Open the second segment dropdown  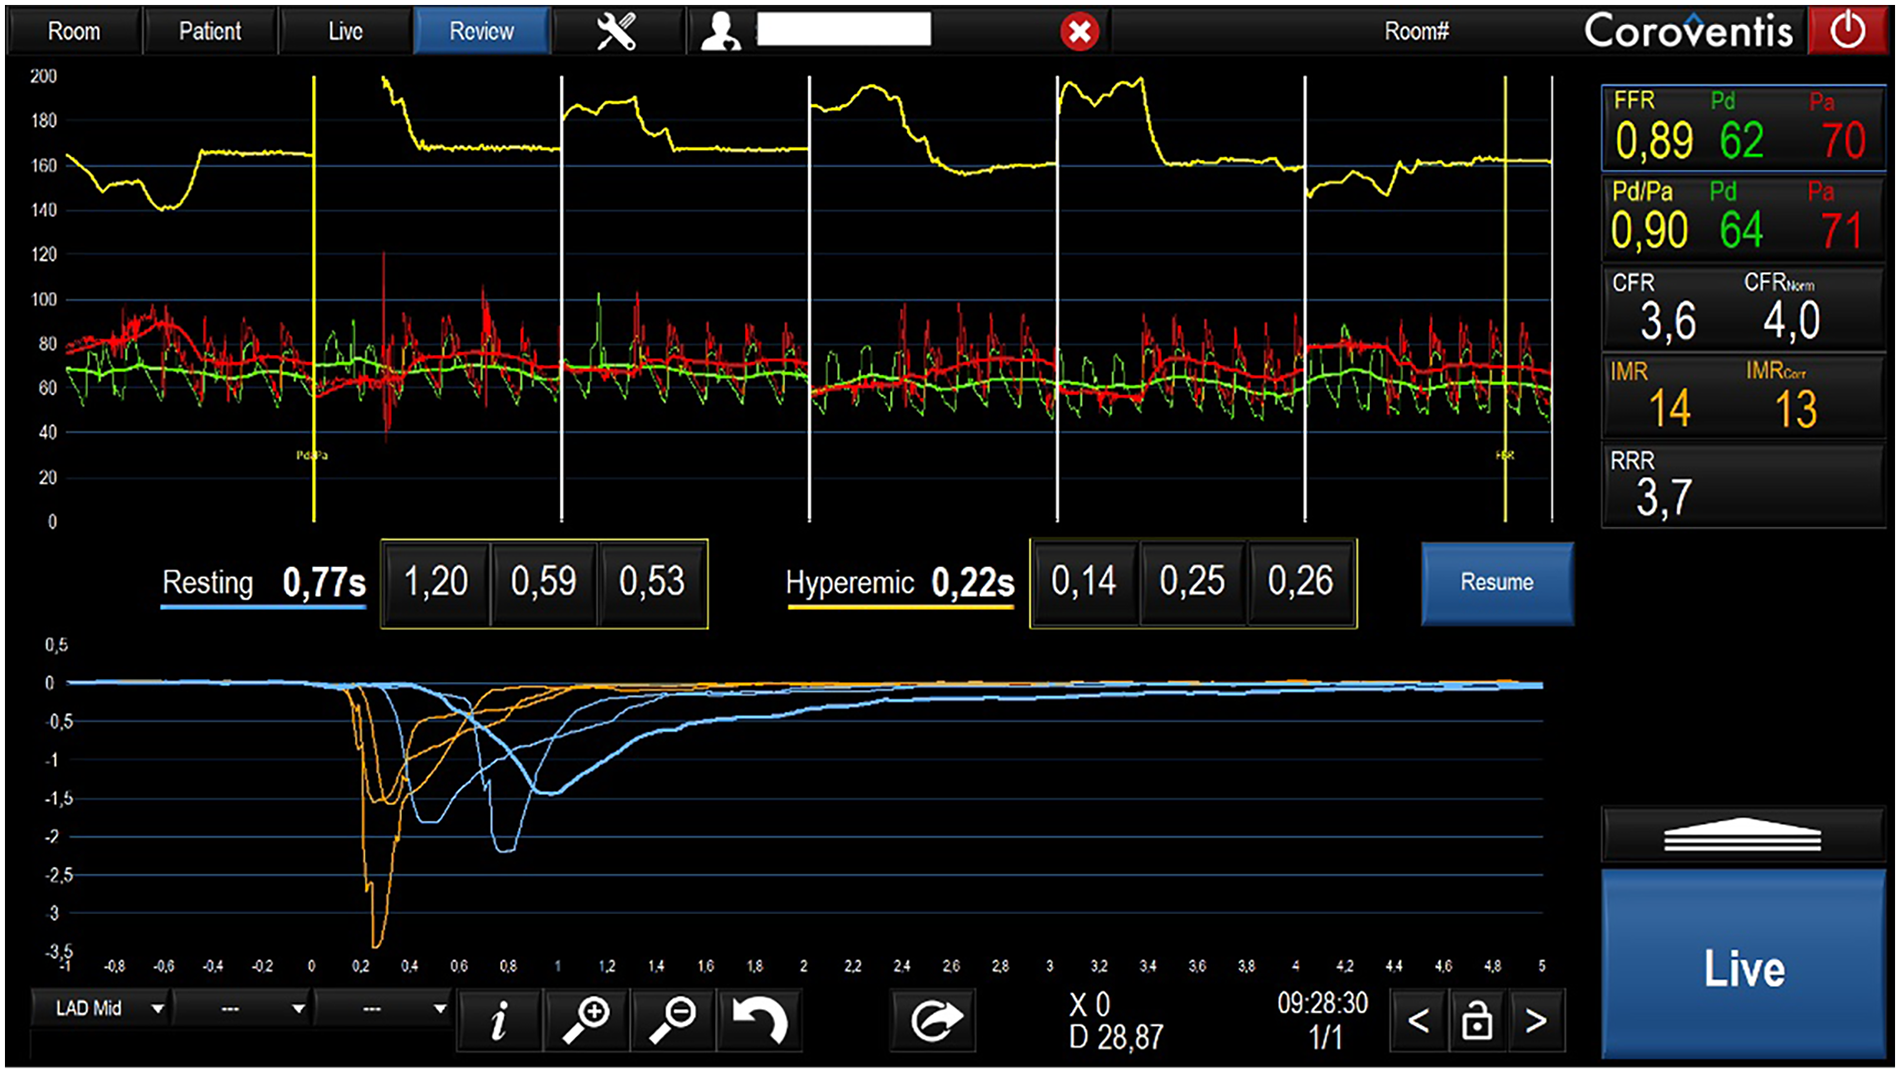tap(242, 1009)
